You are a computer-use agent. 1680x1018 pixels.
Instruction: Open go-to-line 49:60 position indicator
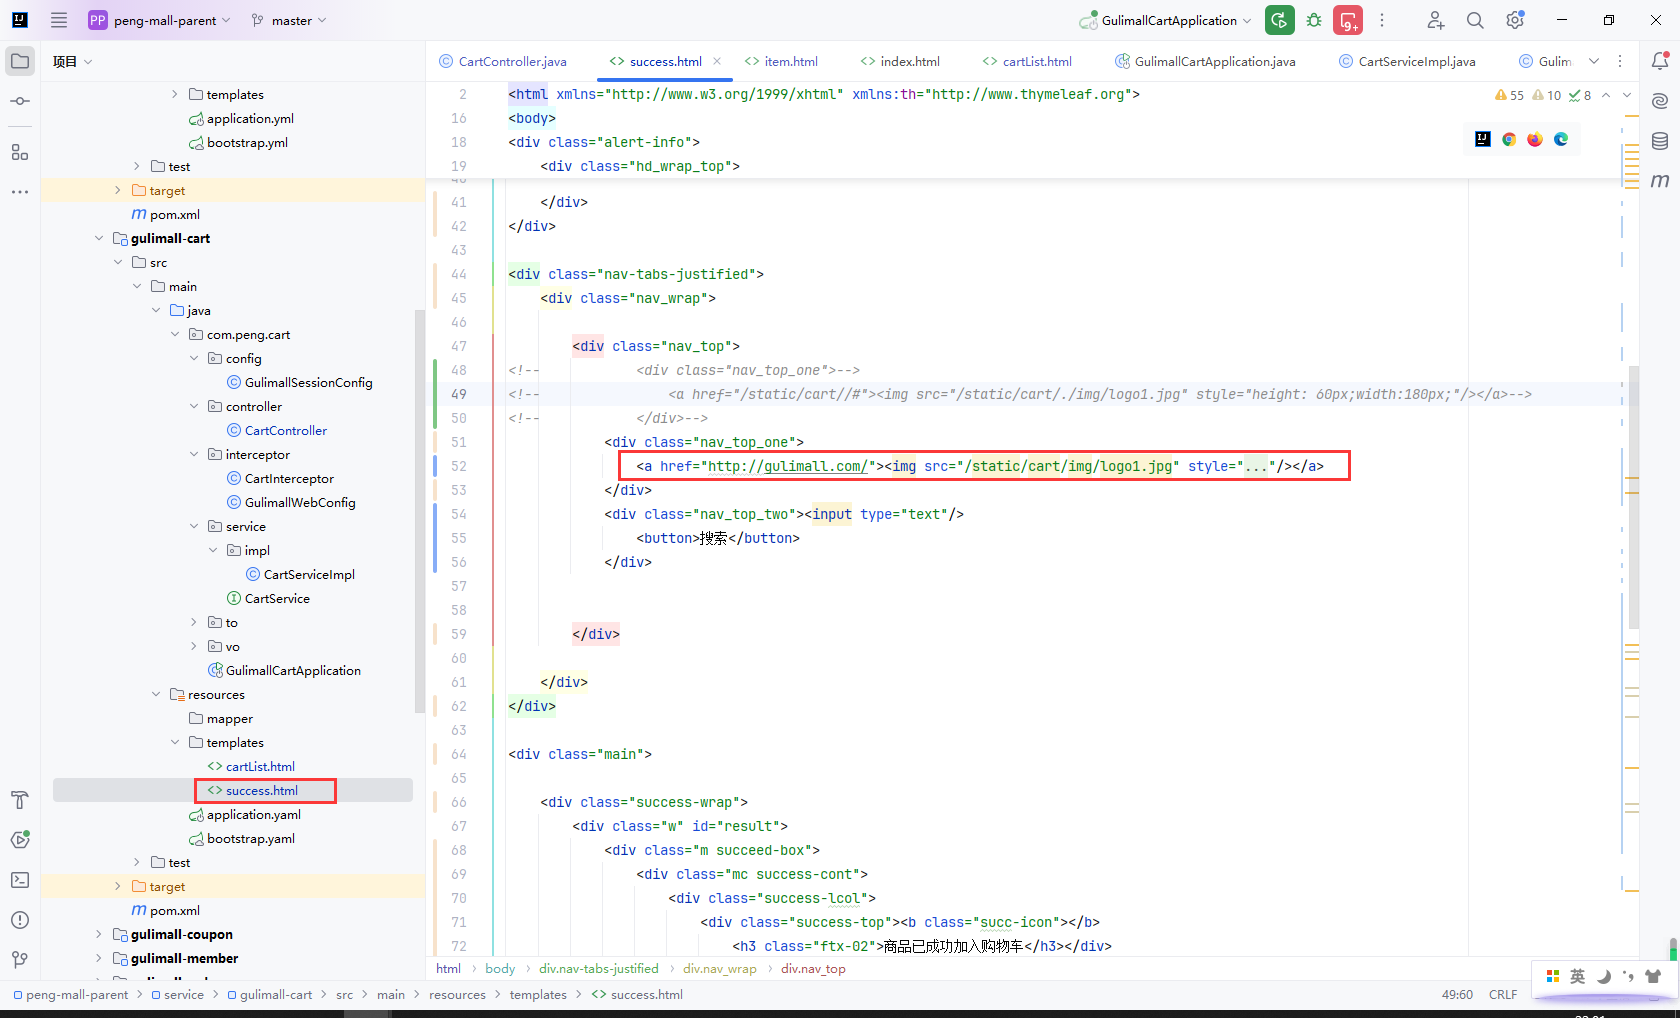pos(1457,994)
